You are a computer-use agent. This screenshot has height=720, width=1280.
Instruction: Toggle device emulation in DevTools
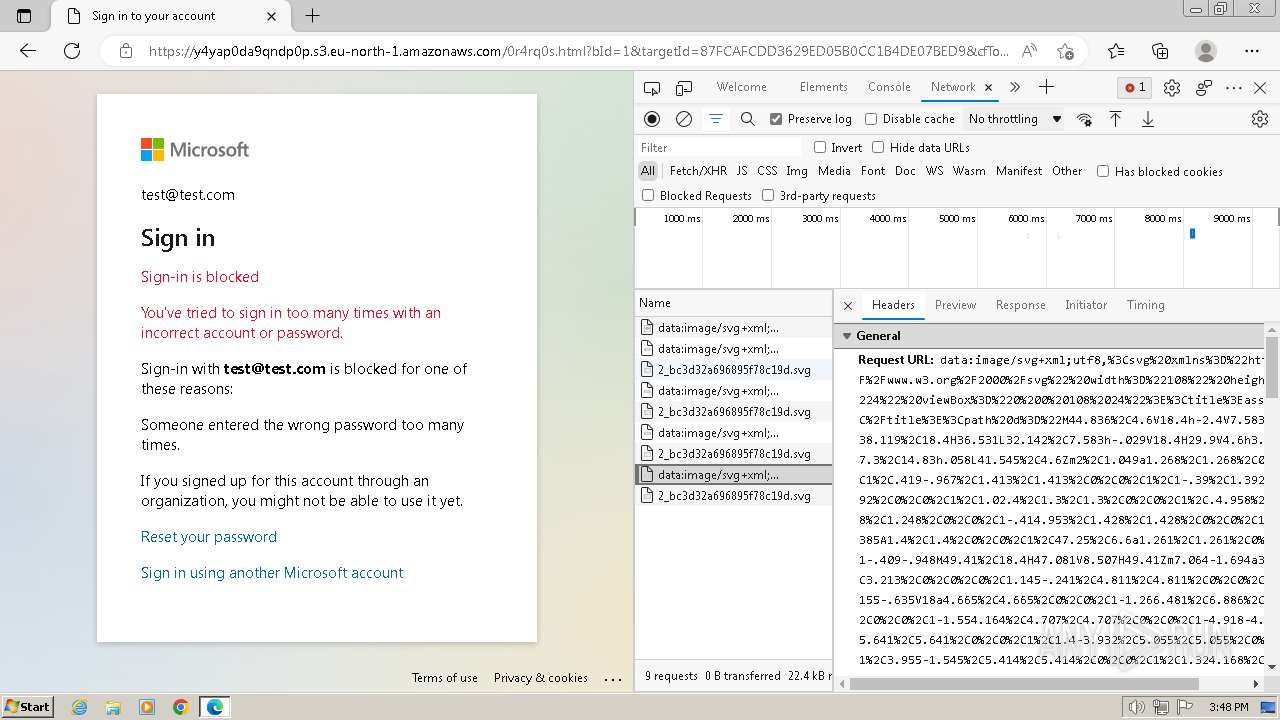coord(684,88)
